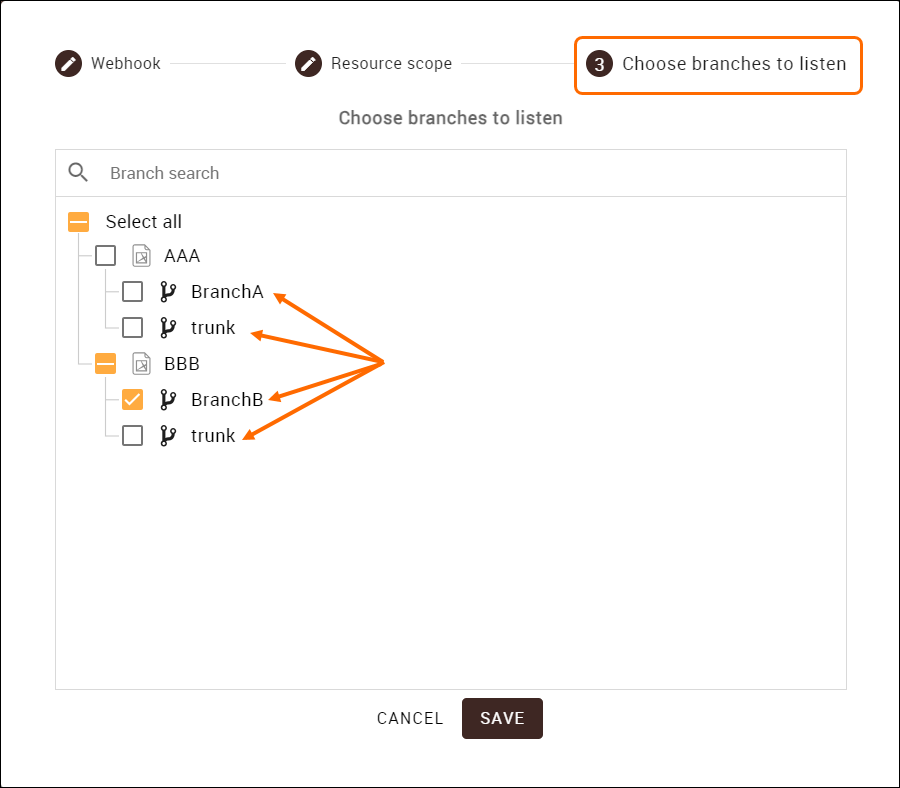The width and height of the screenshot is (900, 788).
Task: Open the Resource scope step
Action: pyautogui.click(x=391, y=64)
